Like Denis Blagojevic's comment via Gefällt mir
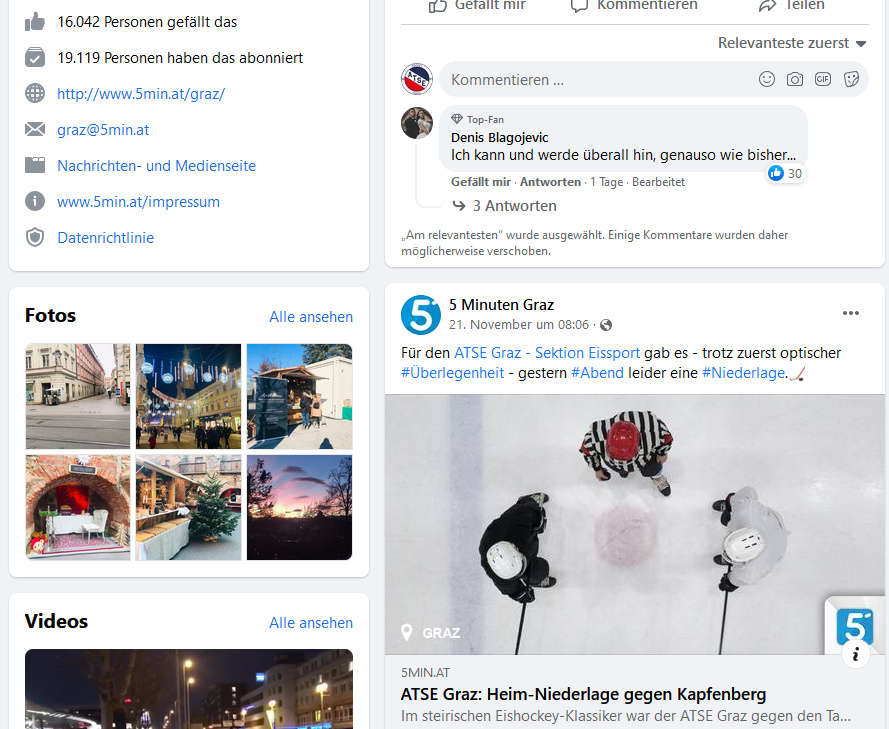This screenshot has width=889, height=729. (481, 182)
